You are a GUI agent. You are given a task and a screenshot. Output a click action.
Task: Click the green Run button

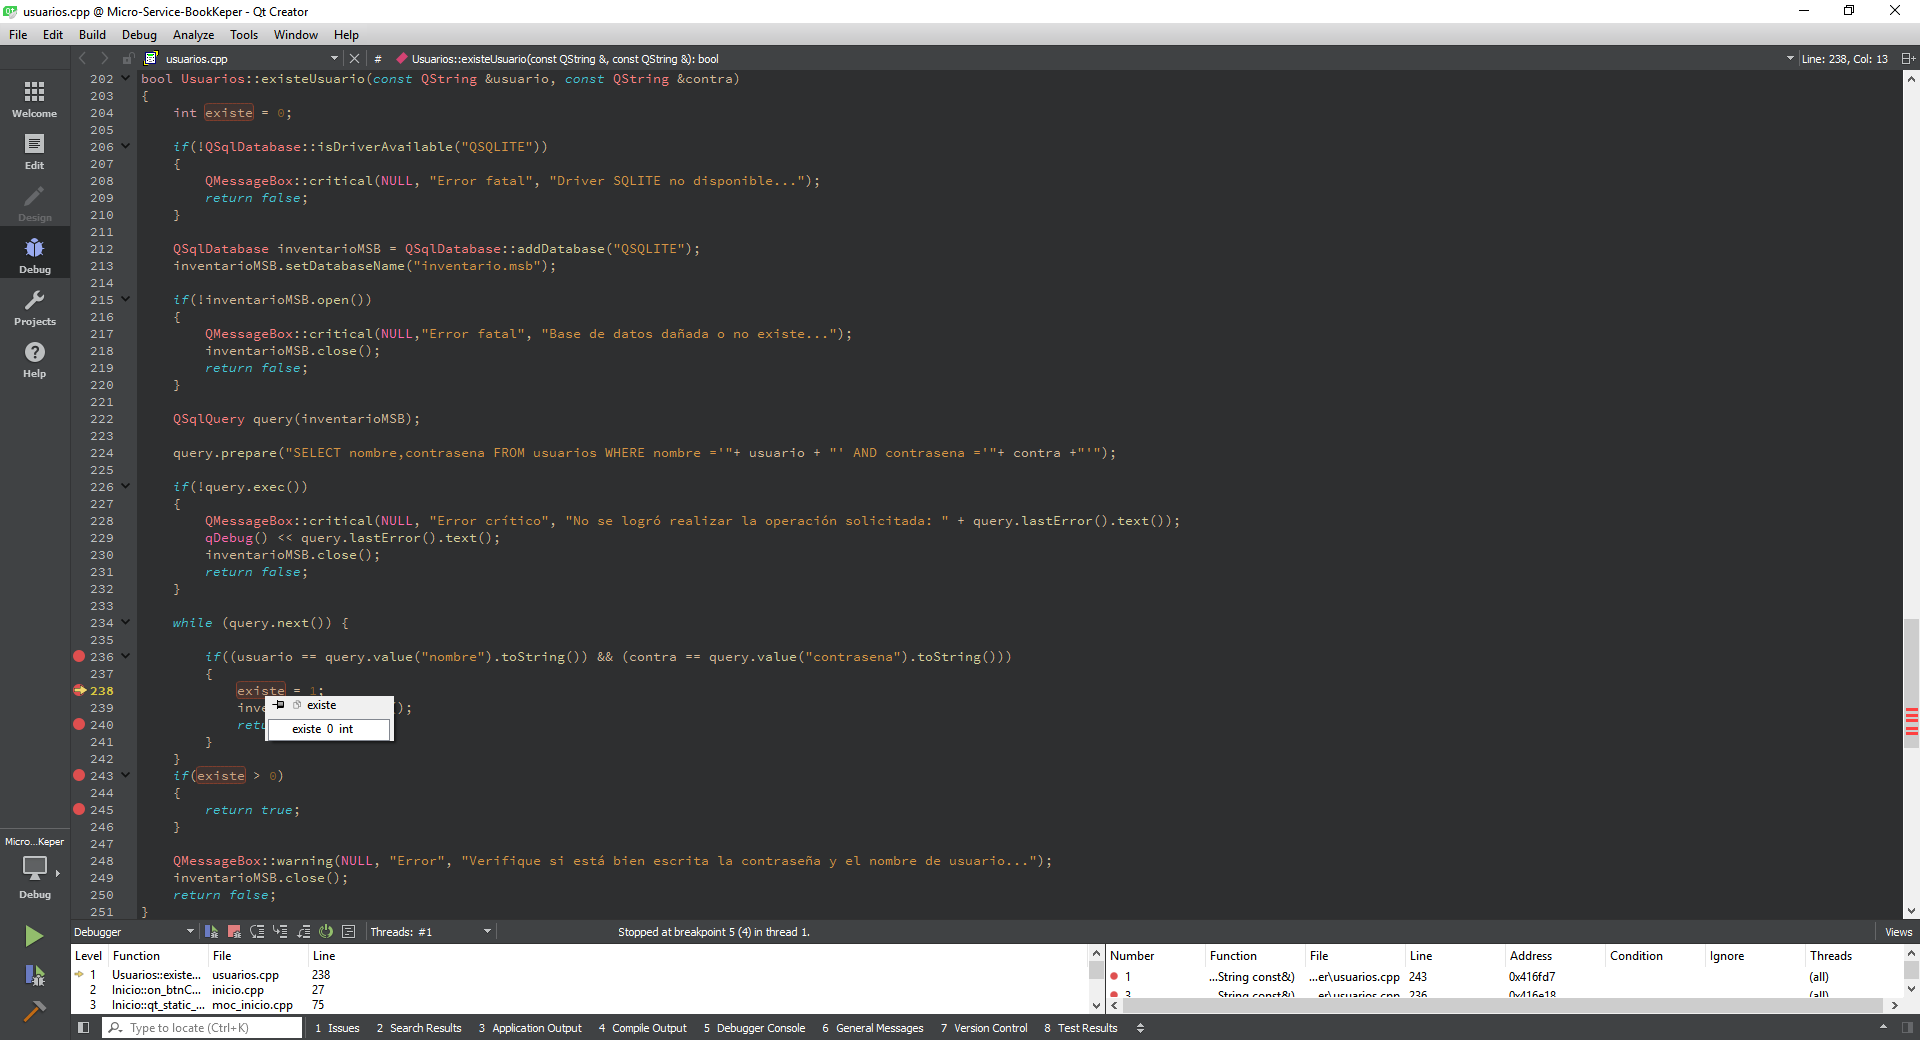tap(34, 935)
